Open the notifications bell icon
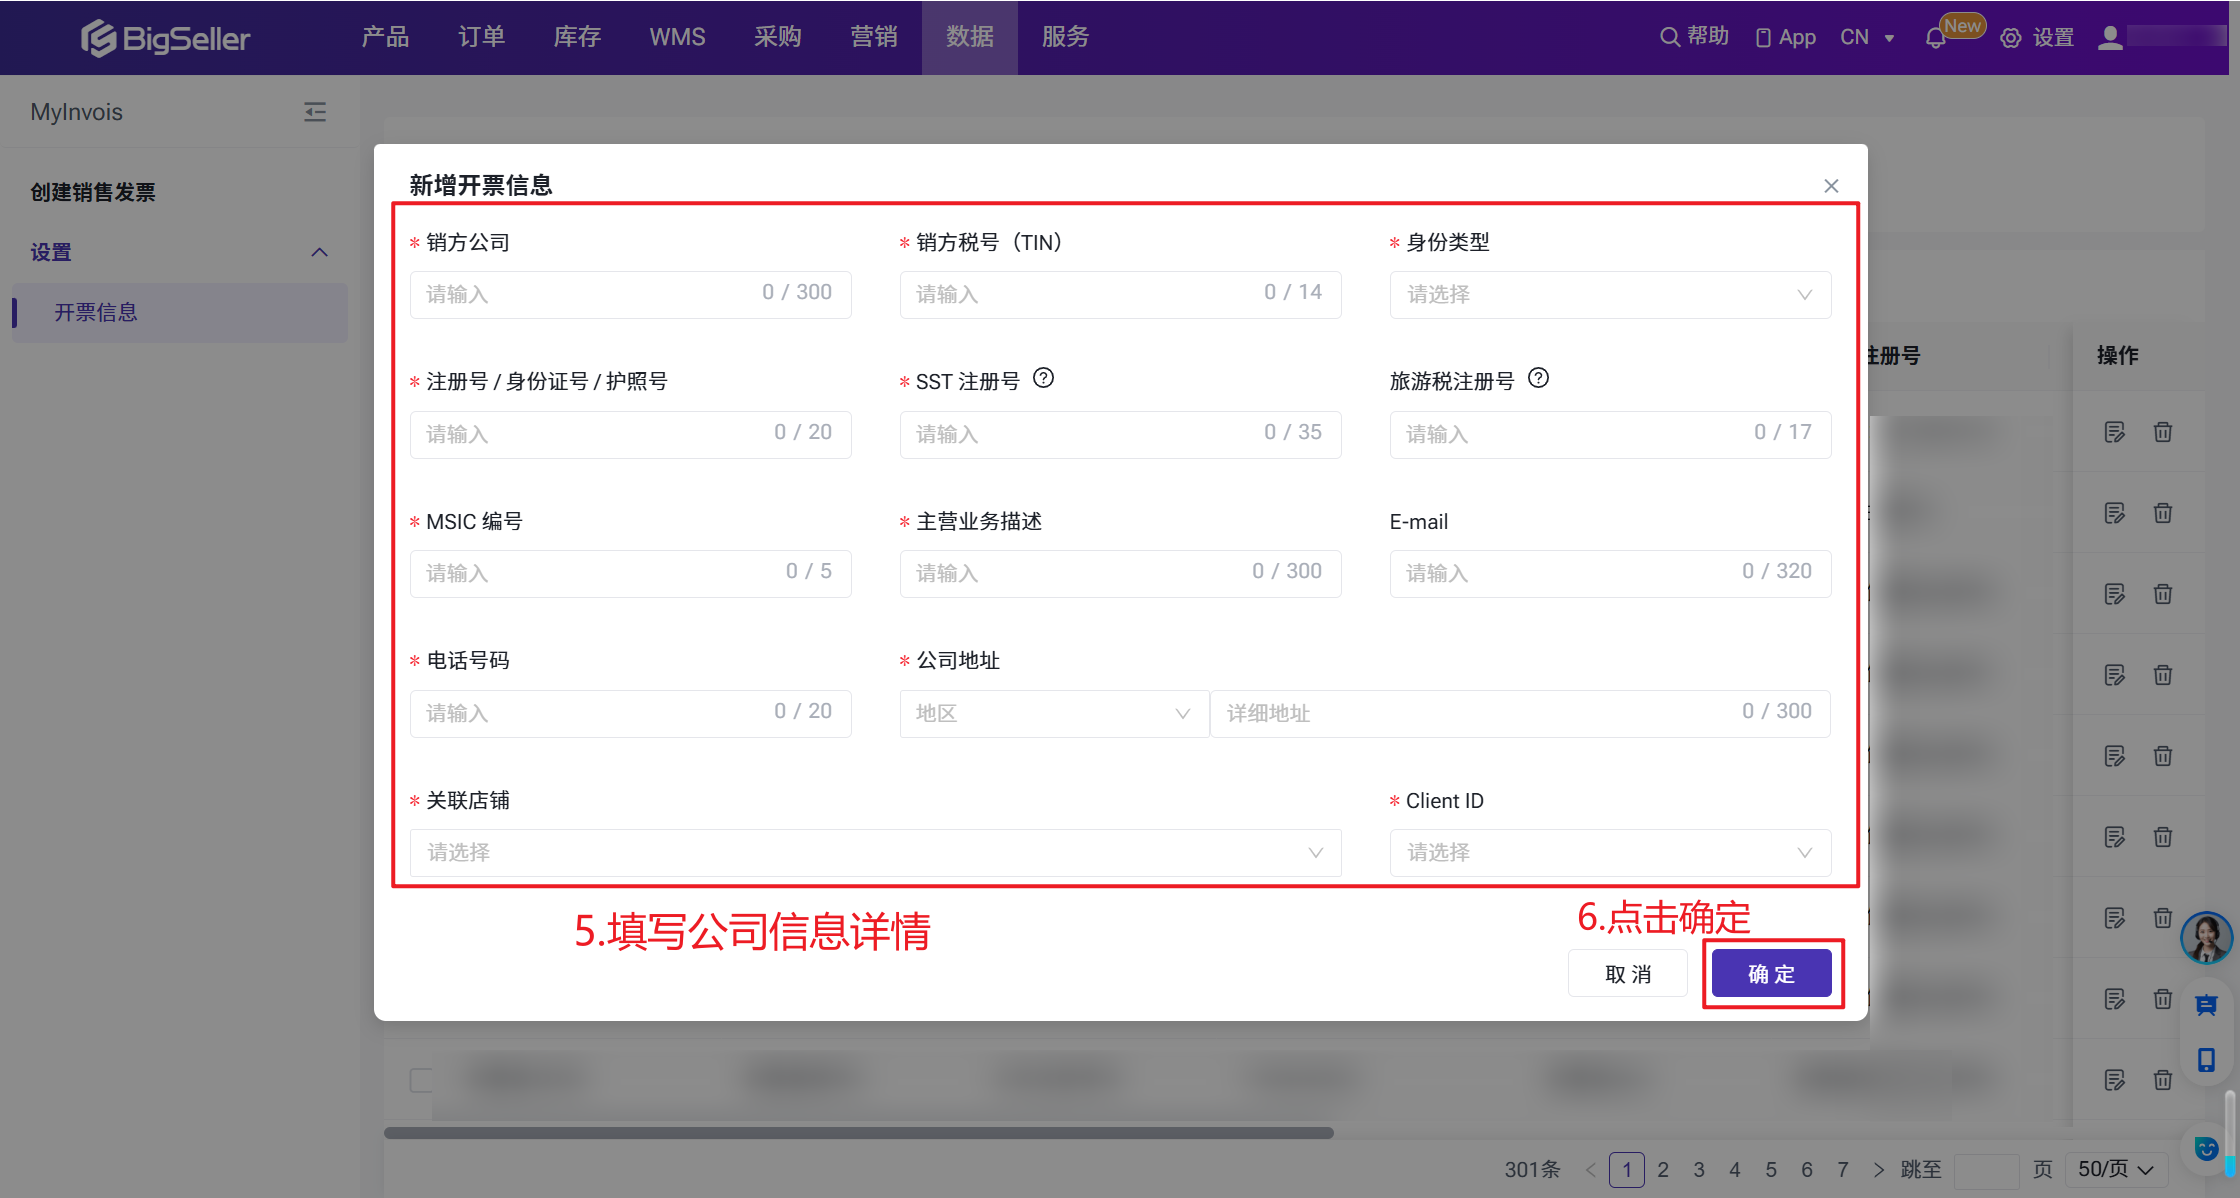2240x1198 pixels. click(1935, 38)
